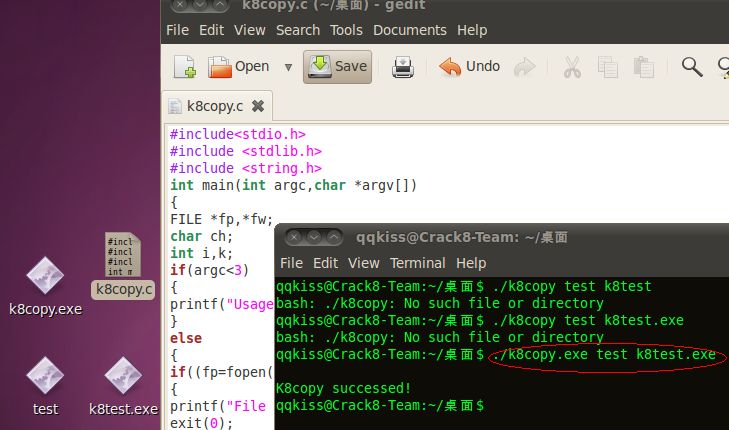Click the terminal title 'qqkiss@Crack8-Team'

437,238
